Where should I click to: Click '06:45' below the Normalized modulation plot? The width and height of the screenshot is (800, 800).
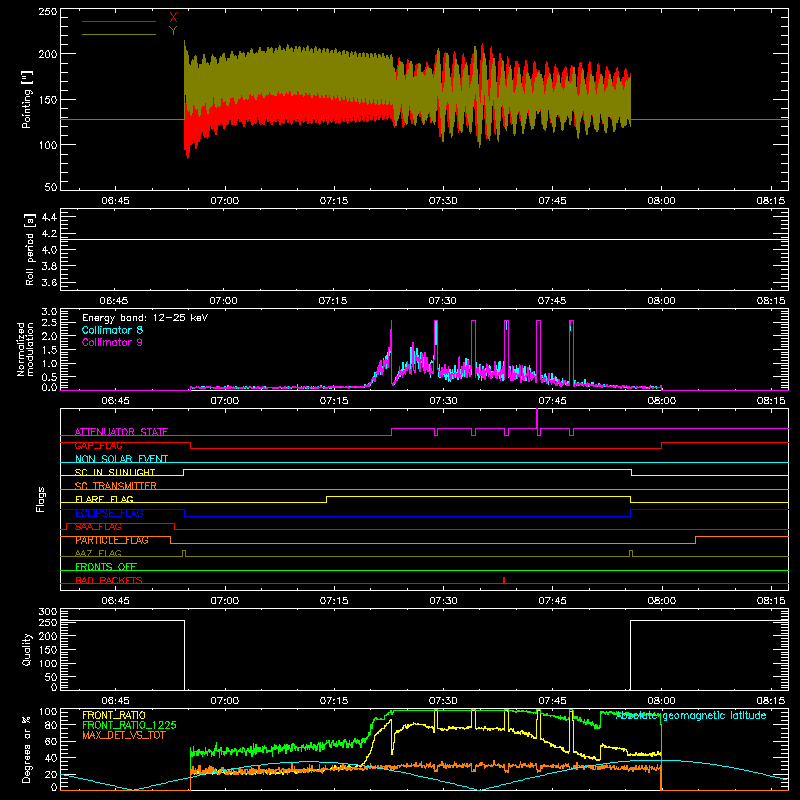tap(115, 401)
